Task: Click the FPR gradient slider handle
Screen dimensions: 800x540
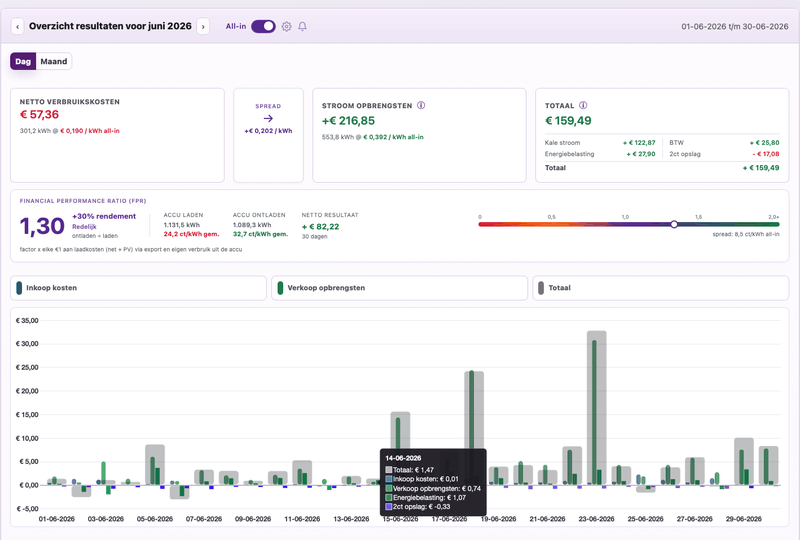Action: click(x=674, y=224)
